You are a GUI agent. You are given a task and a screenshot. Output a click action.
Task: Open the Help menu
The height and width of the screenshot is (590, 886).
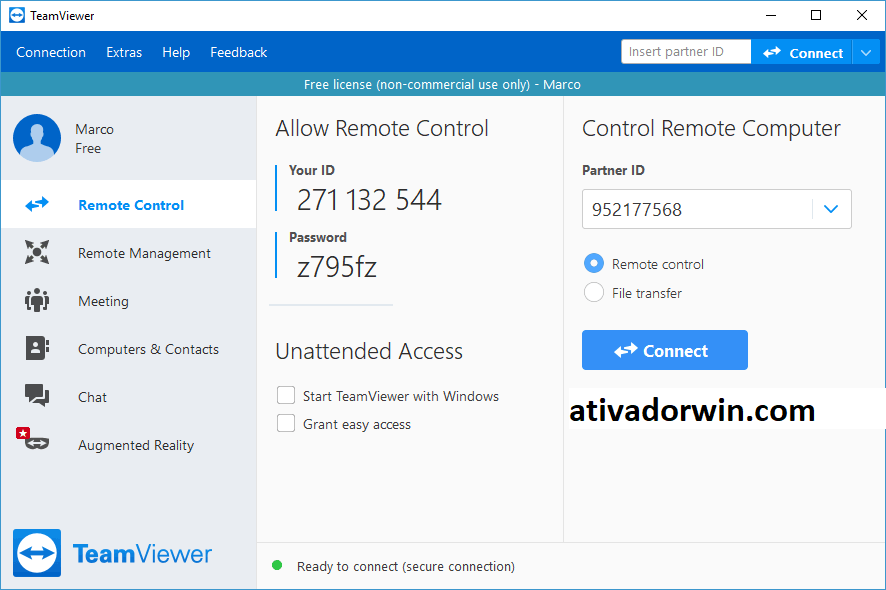pos(176,53)
